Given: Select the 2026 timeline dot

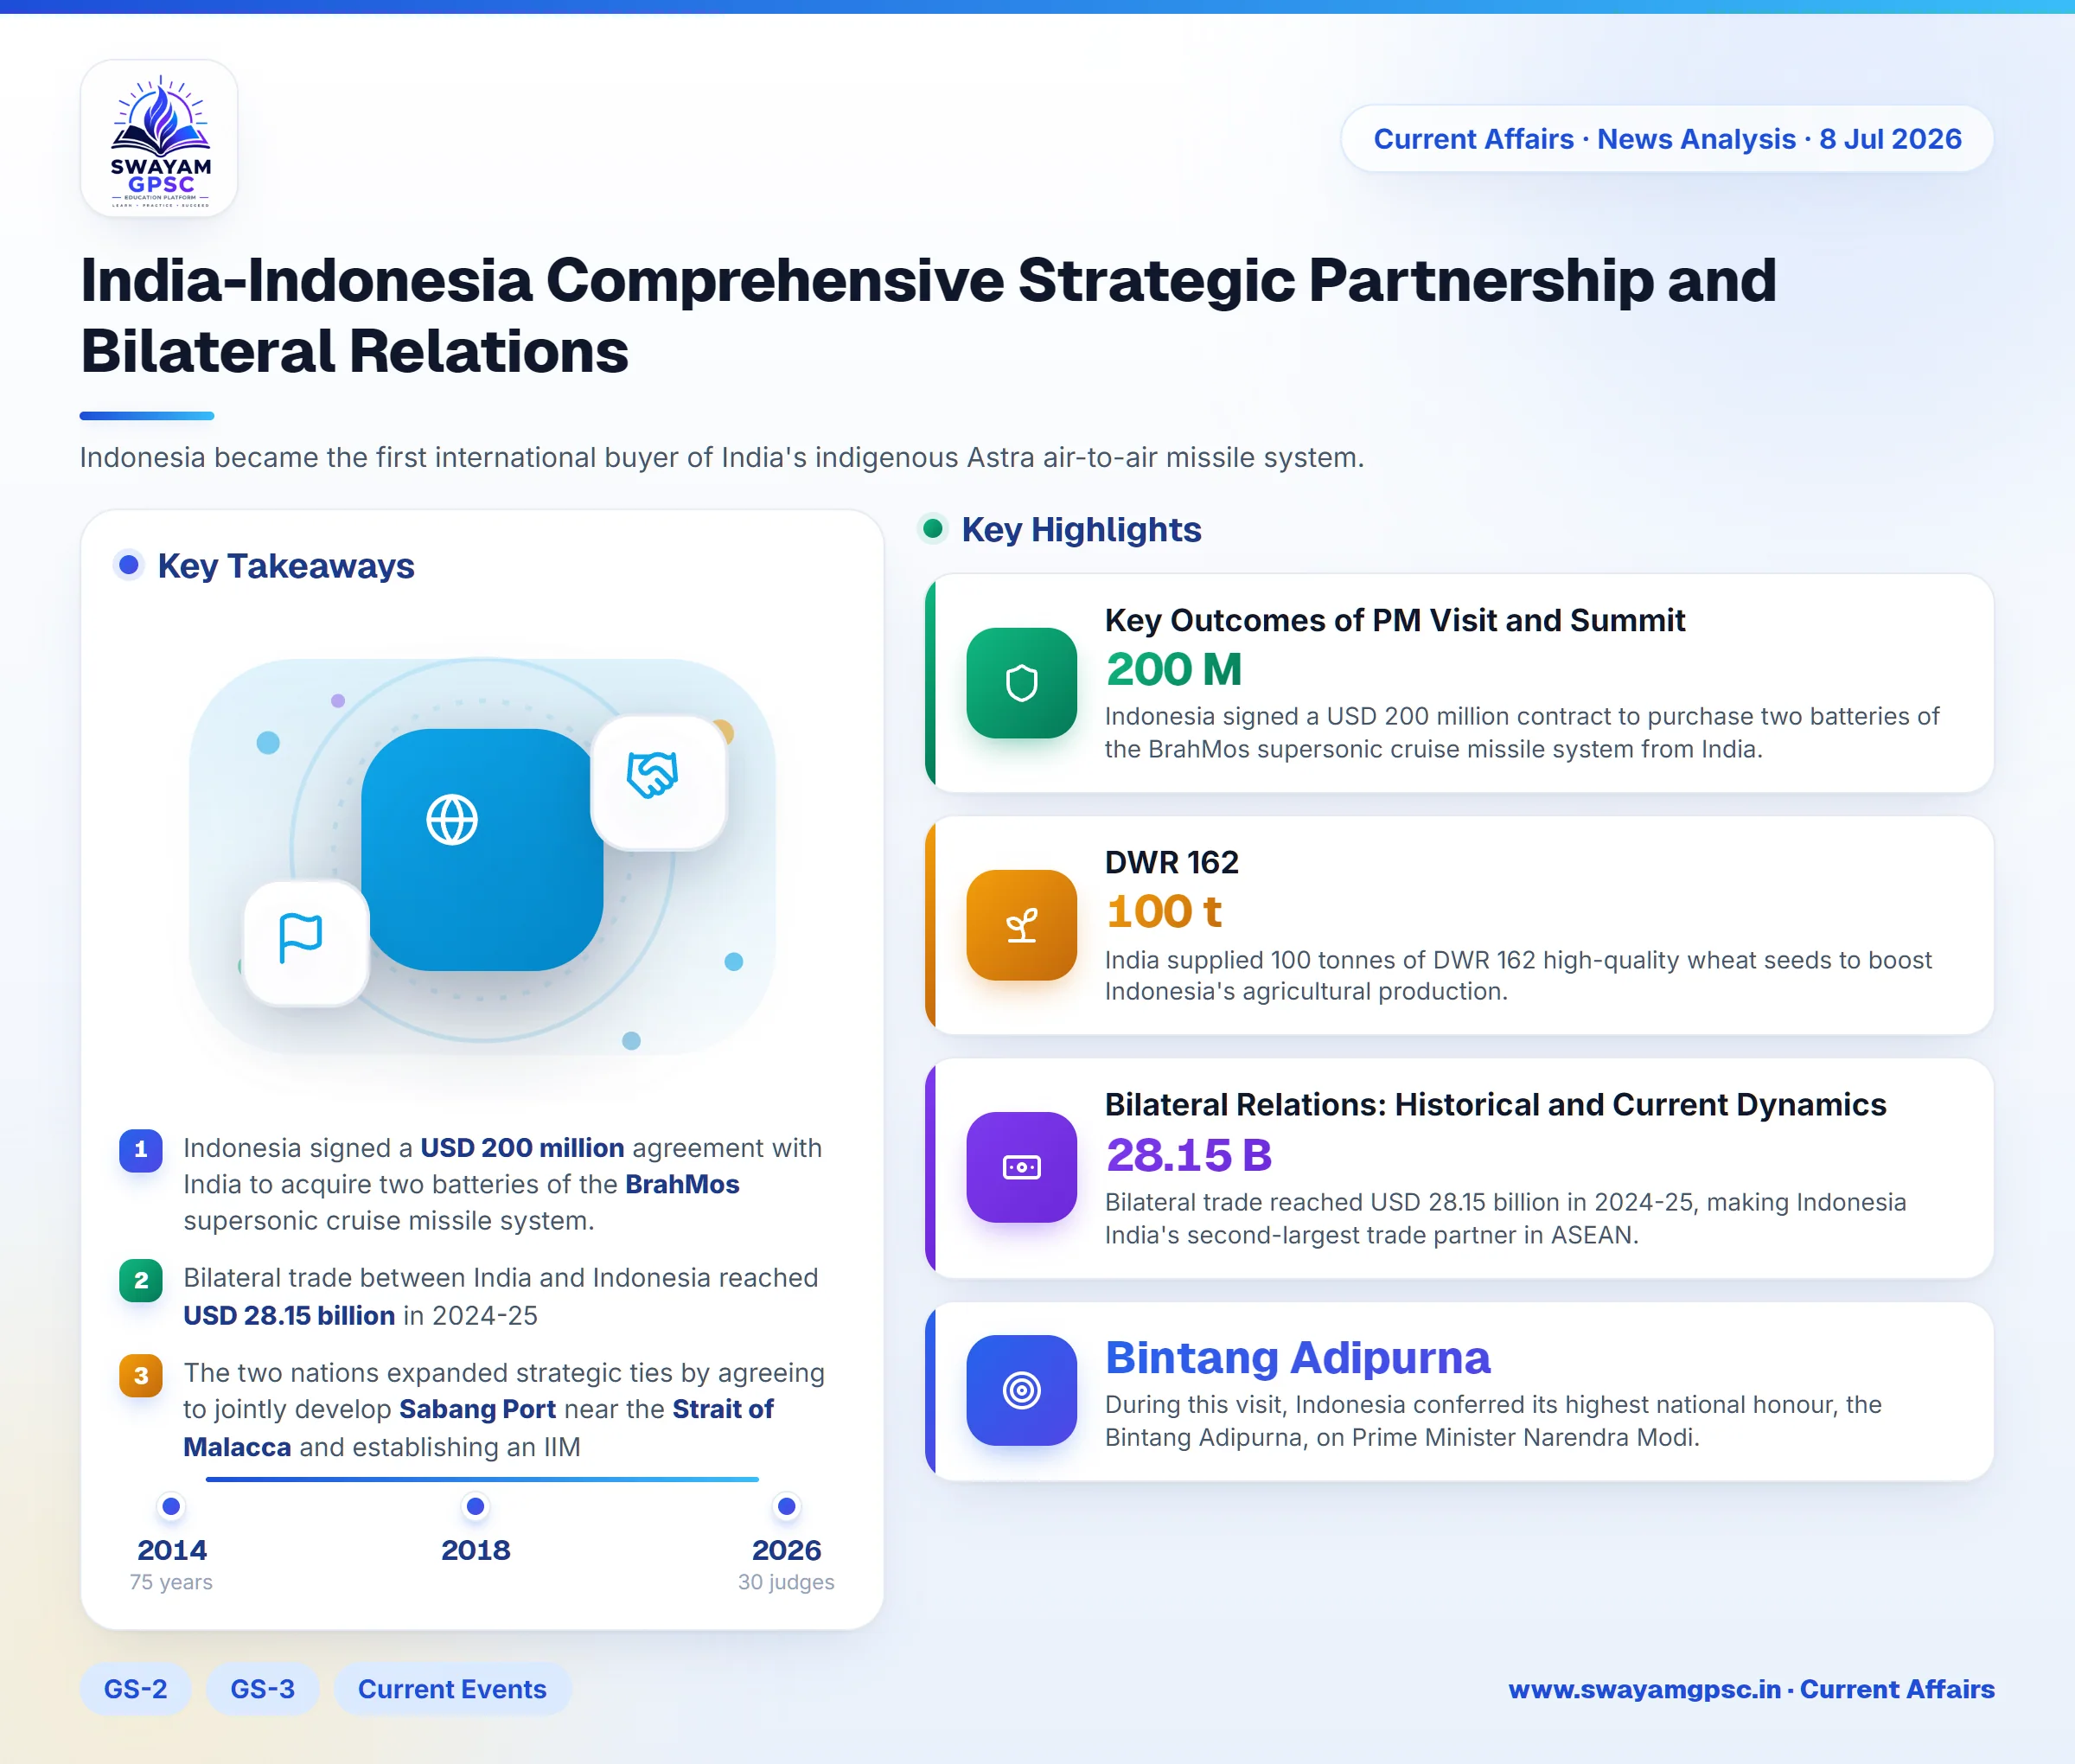Looking at the screenshot, I should (787, 1506).
